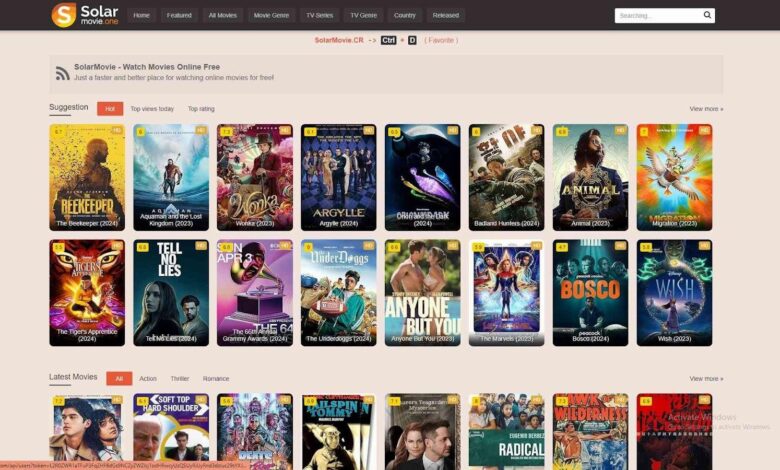The height and width of the screenshot is (470, 780).
Task: Click the RSS feed icon
Action: click(62, 73)
